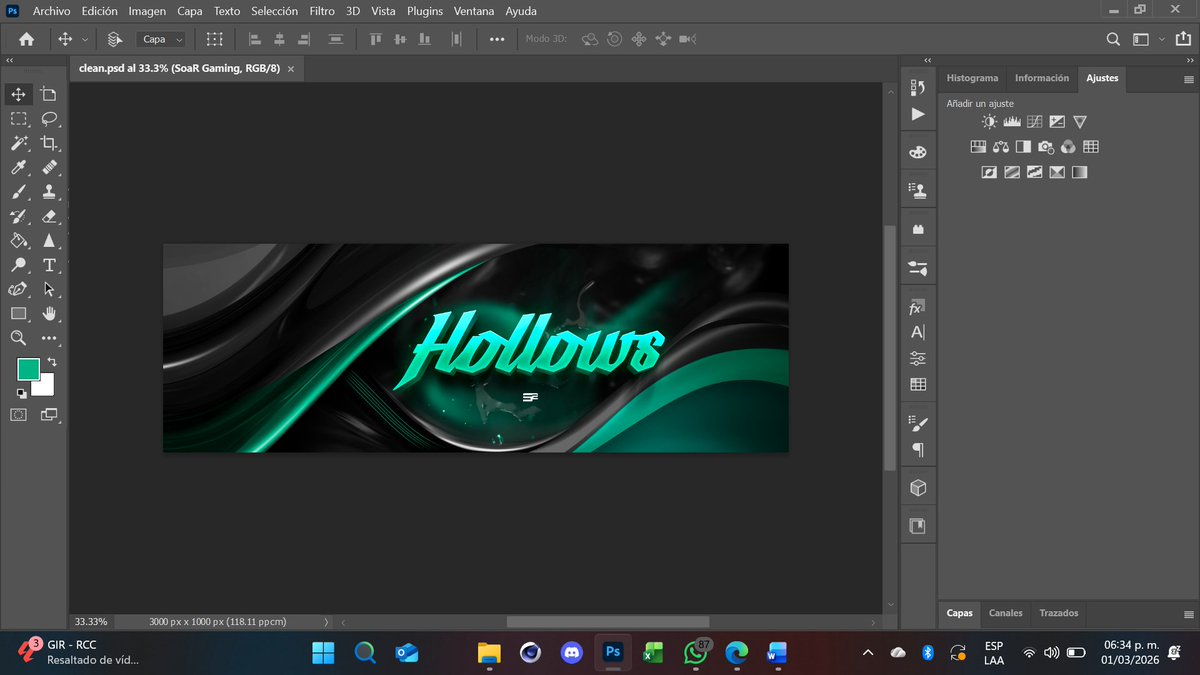Add a Gradient Map adjustment
1200x675 pixels.
[x=1079, y=172]
